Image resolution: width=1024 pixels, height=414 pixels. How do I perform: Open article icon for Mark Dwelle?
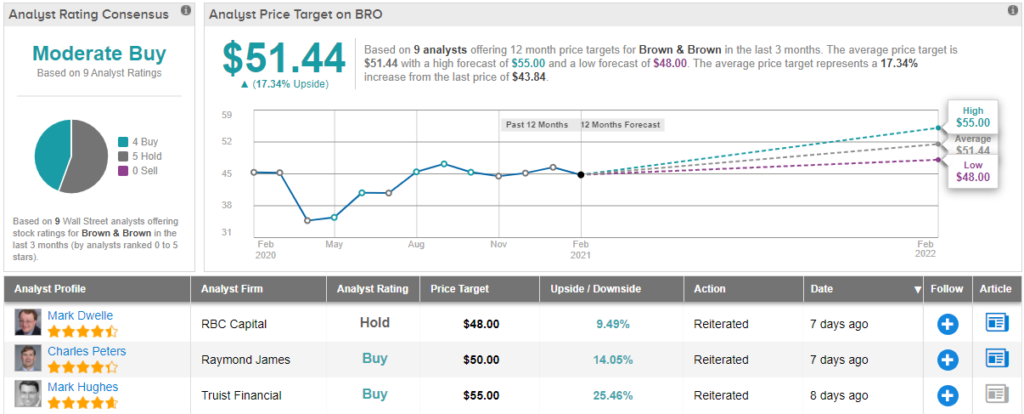click(x=997, y=323)
